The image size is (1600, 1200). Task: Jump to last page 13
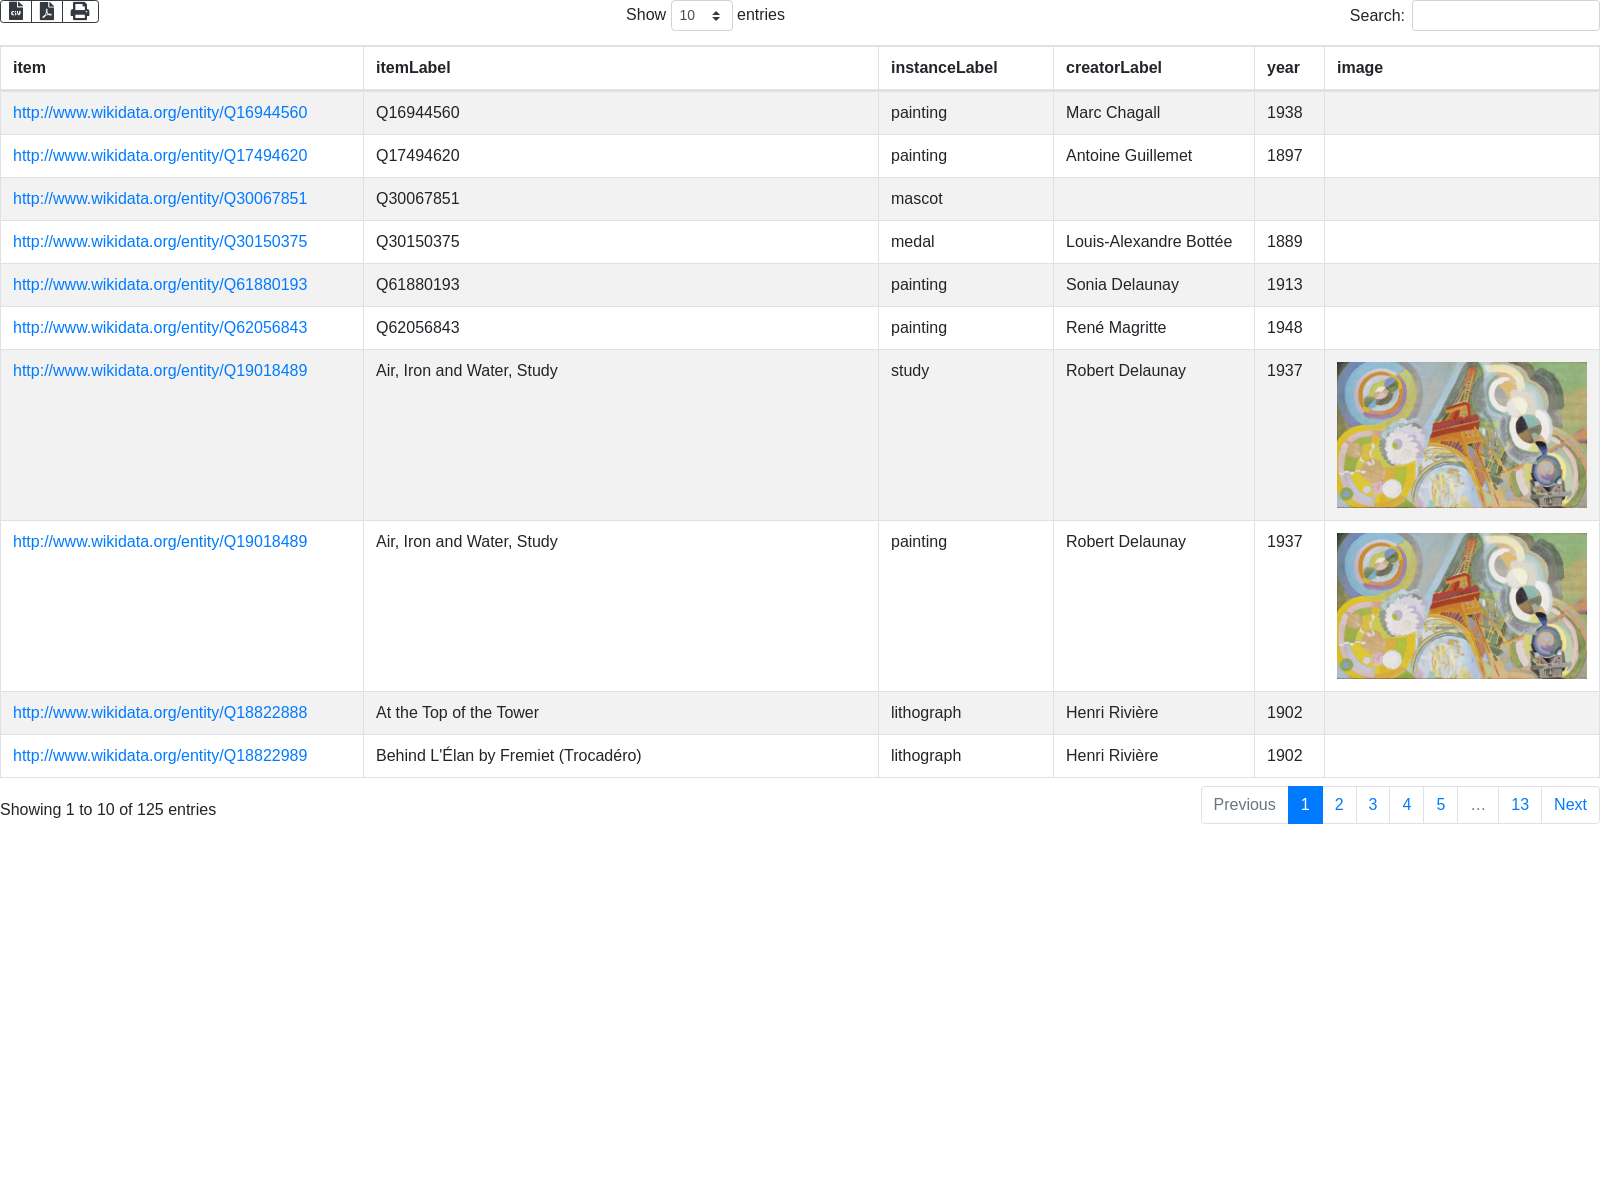[1519, 805]
